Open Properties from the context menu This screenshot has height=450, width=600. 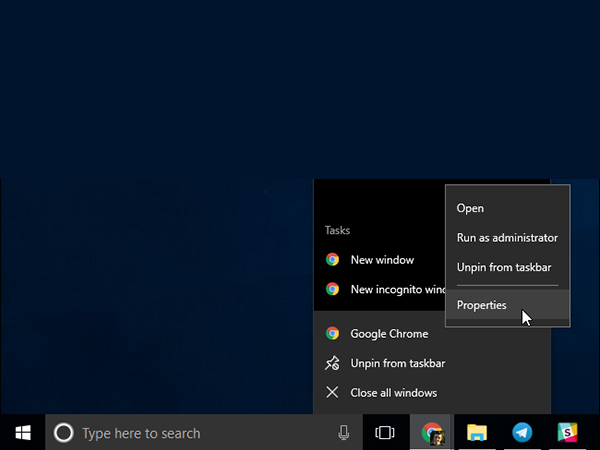pyautogui.click(x=481, y=305)
